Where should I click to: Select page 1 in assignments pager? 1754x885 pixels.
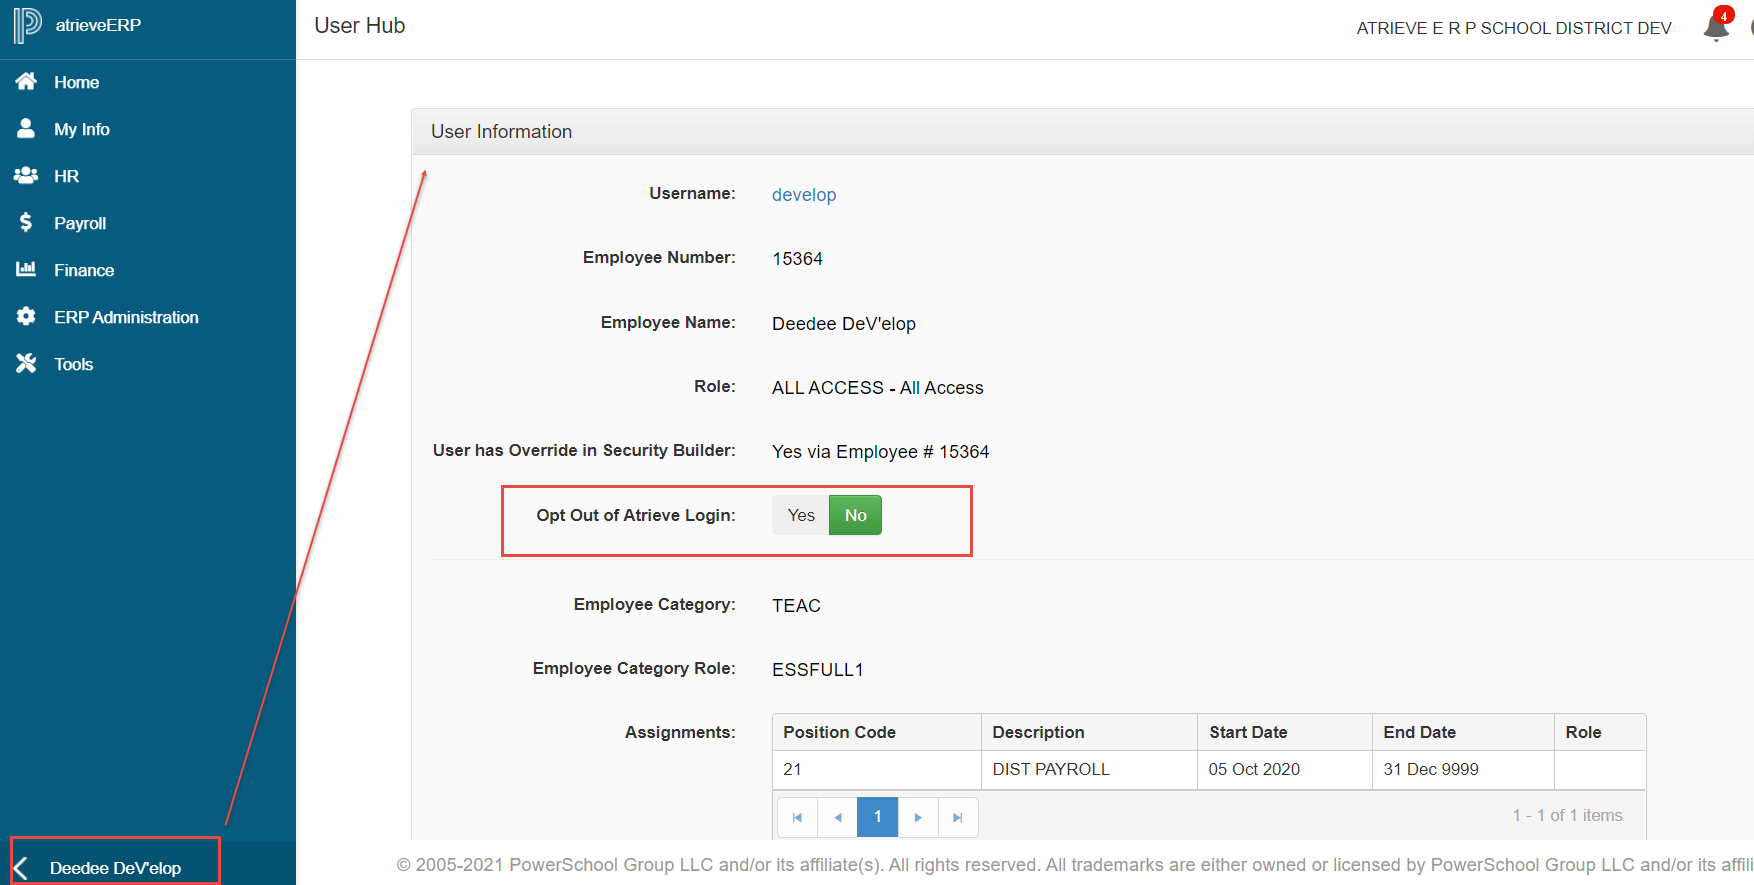878,817
